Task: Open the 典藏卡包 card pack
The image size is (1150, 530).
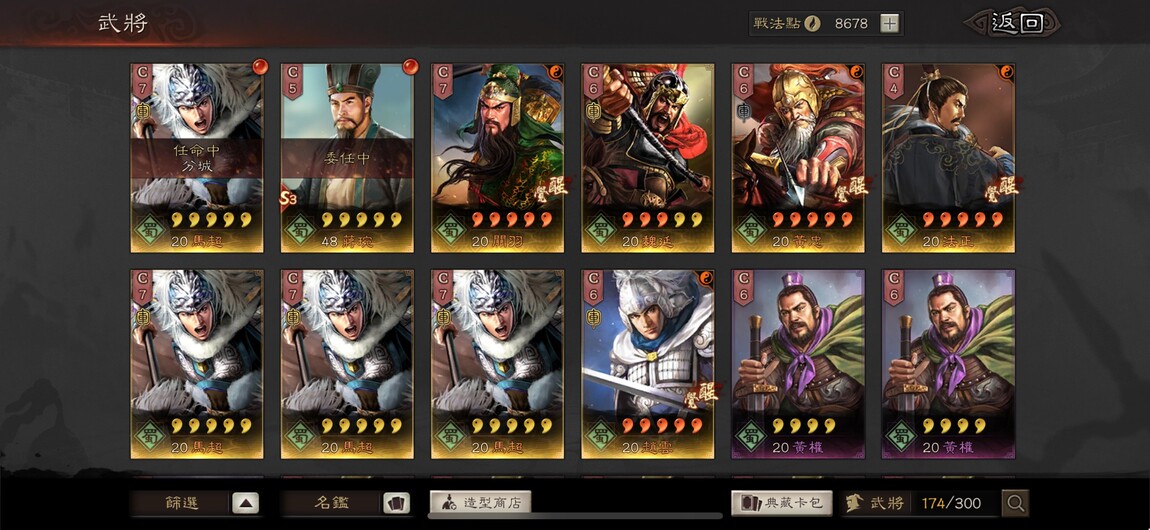Action: pyautogui.click(x=782, y=503)
